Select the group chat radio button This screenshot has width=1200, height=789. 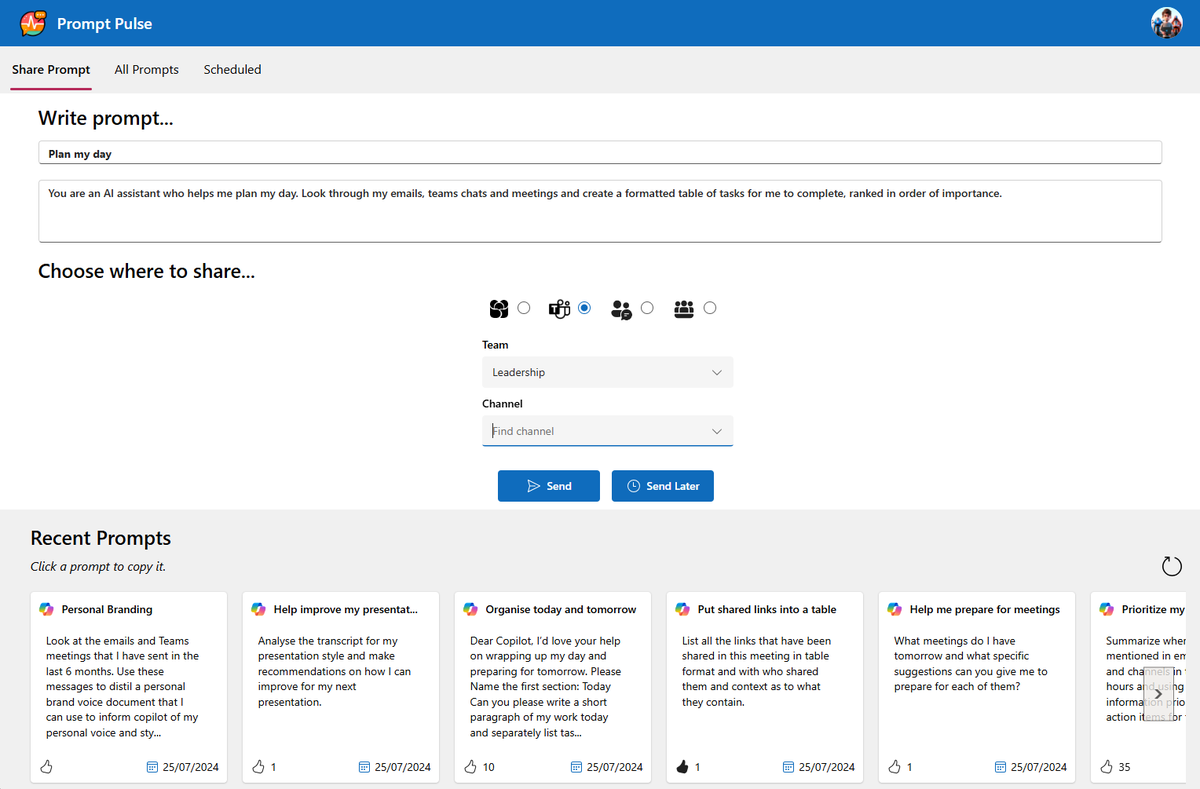point(647,308)
